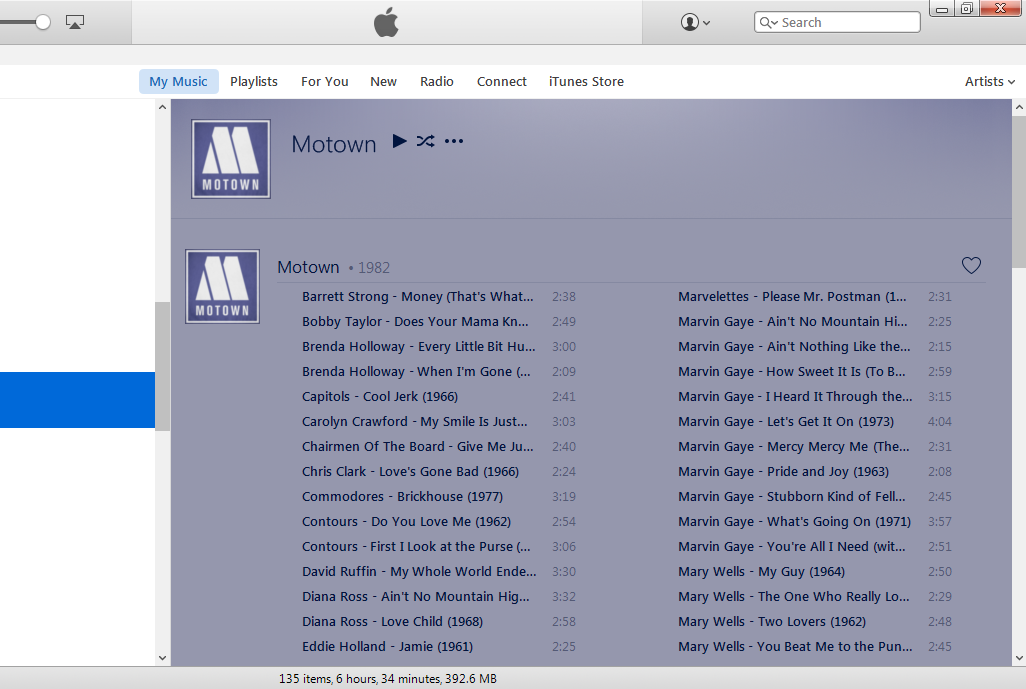Click the artist list scrollbar thumb
Image resolution: width=1026 pixels, height=689 pixels.
point(162,366)
